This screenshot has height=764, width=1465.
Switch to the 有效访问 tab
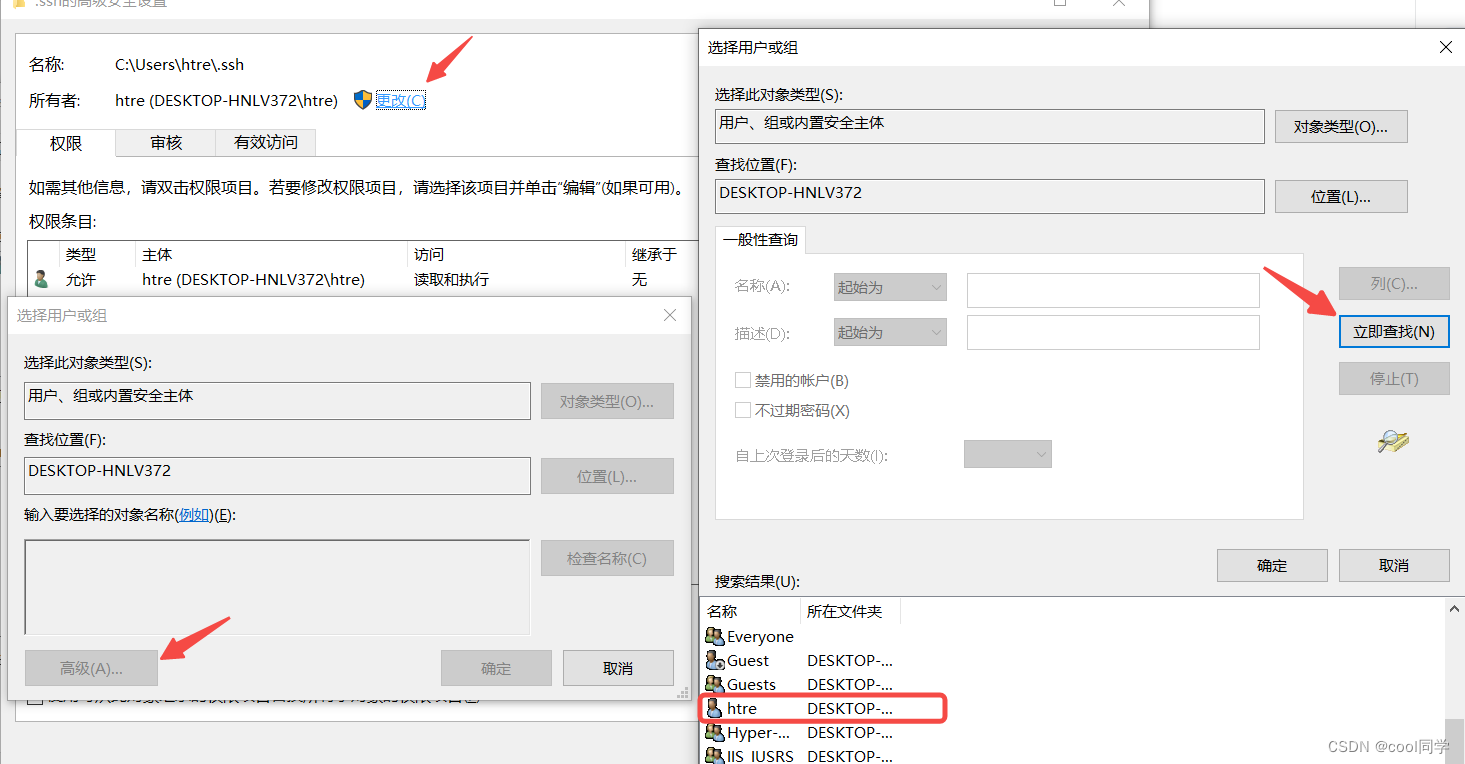pos(264,143)
